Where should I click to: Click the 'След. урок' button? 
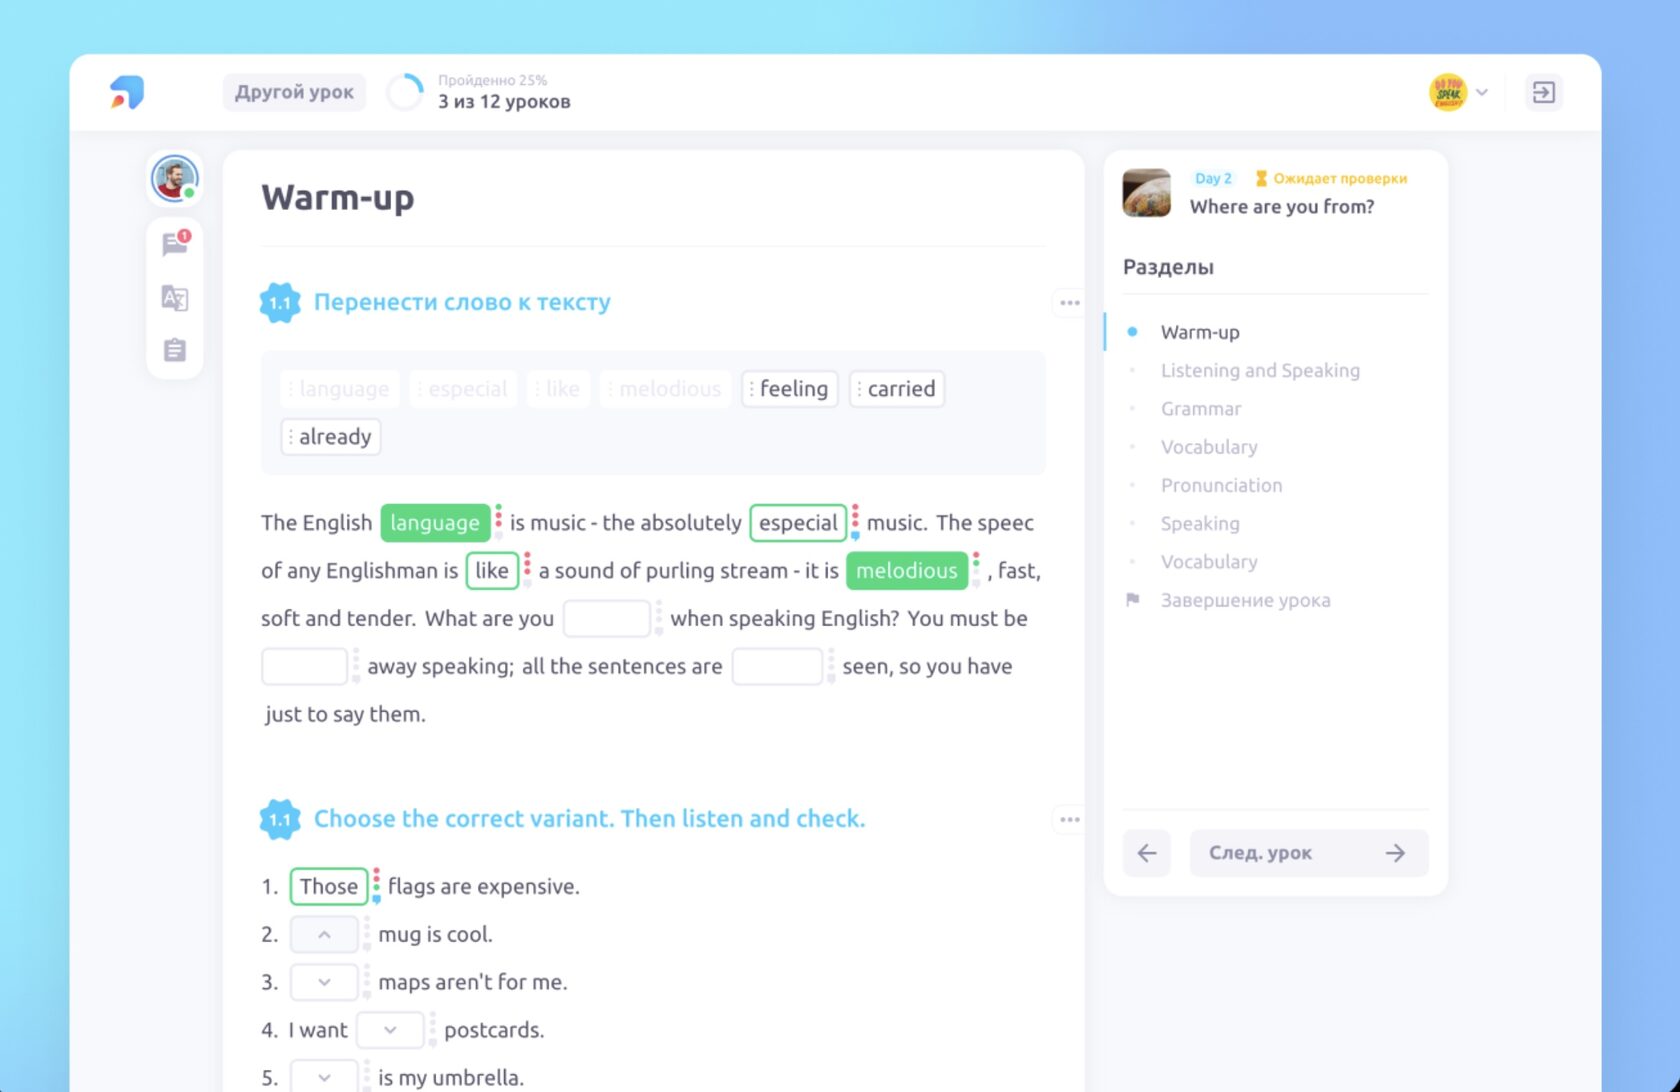coord(1309,853)
